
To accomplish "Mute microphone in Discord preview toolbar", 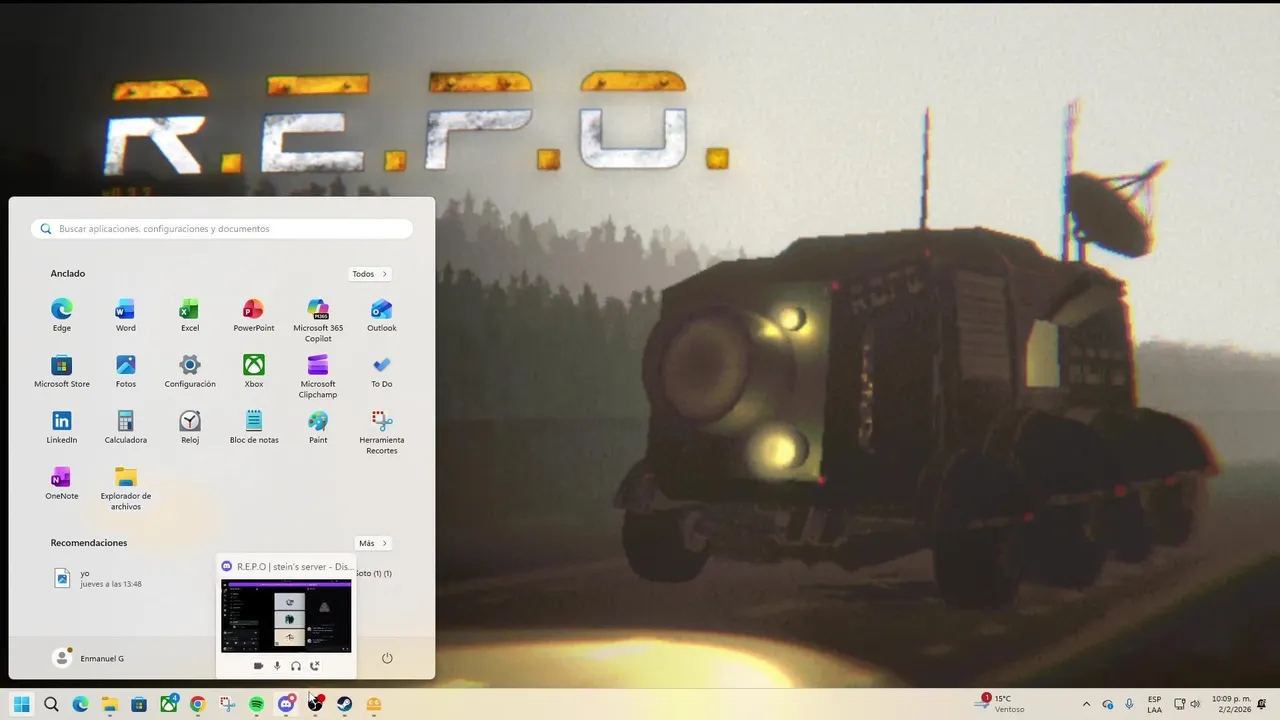I will (277, 666).
